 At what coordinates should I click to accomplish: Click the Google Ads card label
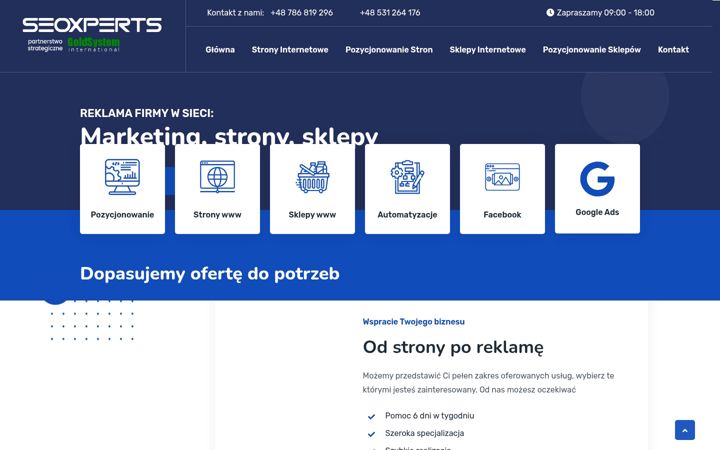coord(597,212)
